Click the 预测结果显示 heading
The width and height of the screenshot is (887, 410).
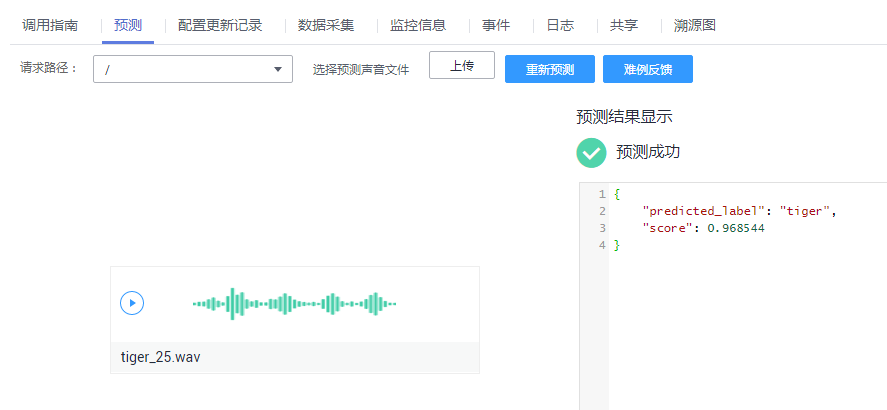click(624, 117)
